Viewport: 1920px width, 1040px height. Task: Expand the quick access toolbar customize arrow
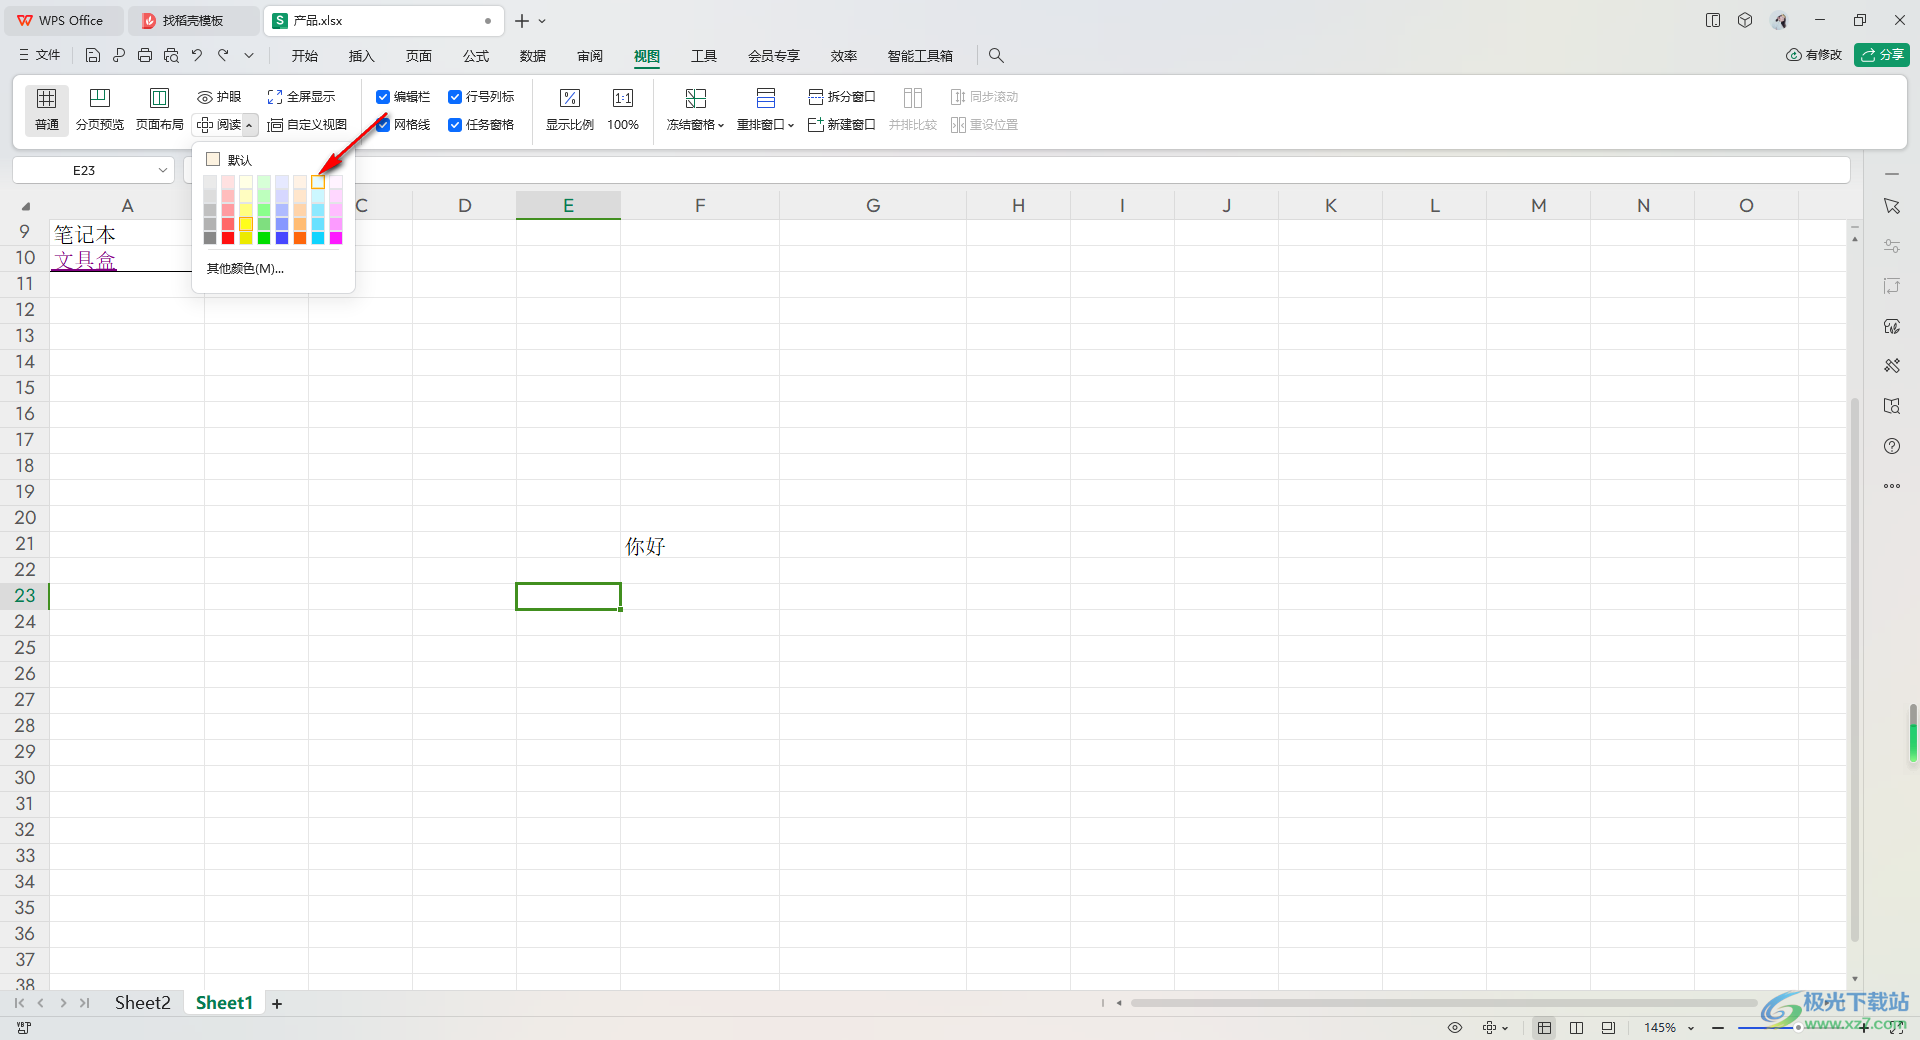click(249, 56)
